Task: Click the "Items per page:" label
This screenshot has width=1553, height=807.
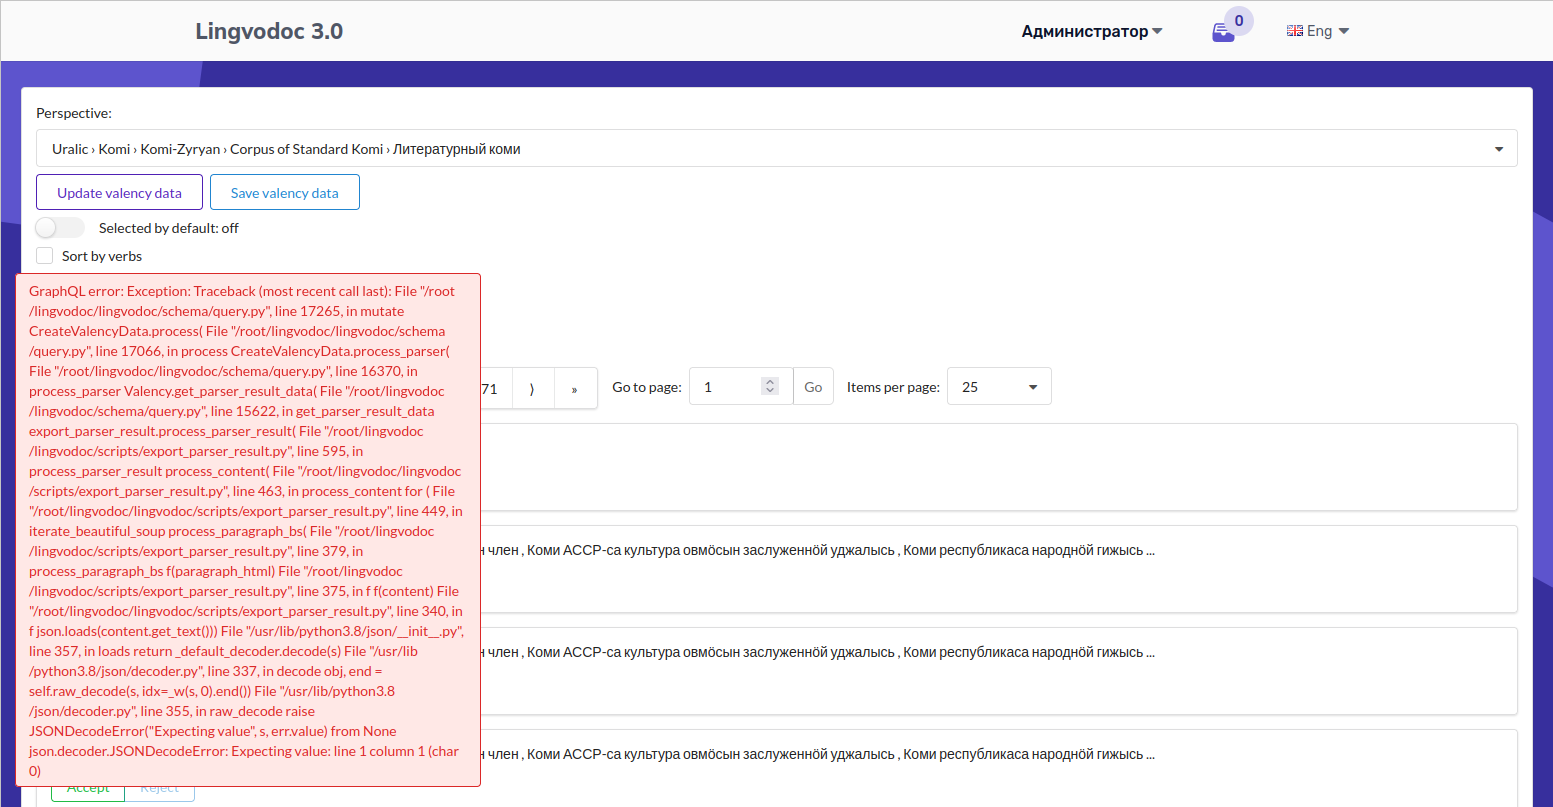Action: (x=893, y=387)
